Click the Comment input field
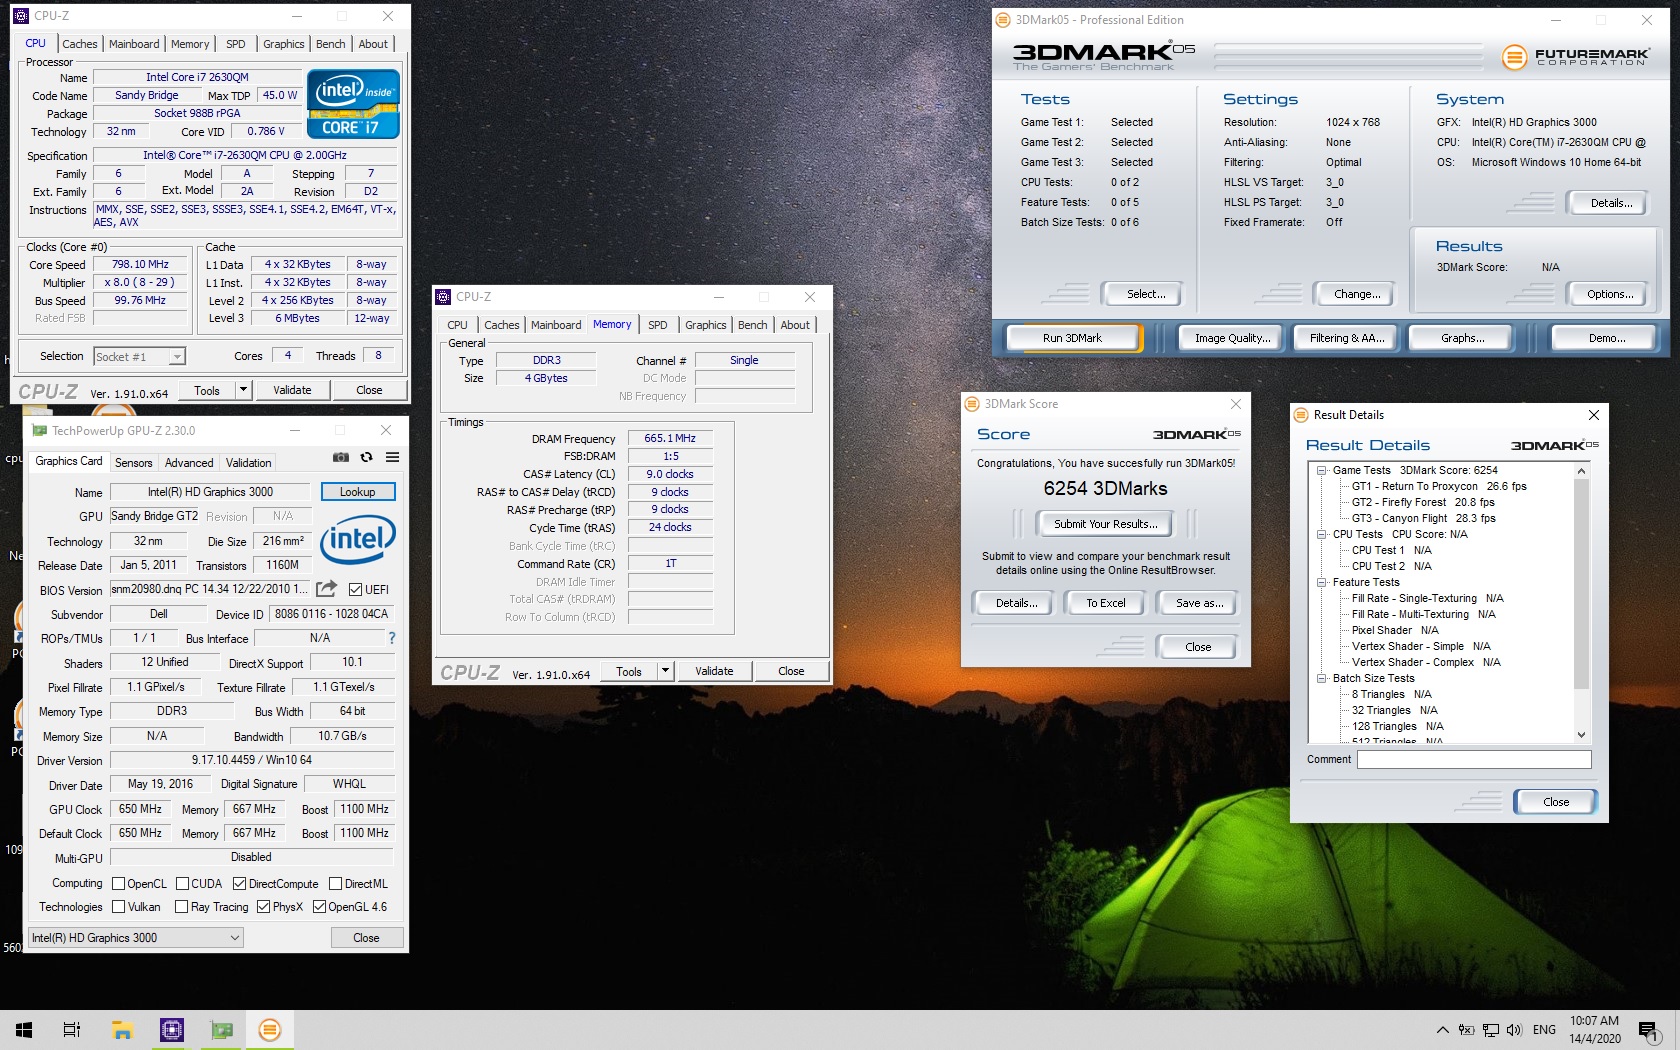 point(1473,759)
